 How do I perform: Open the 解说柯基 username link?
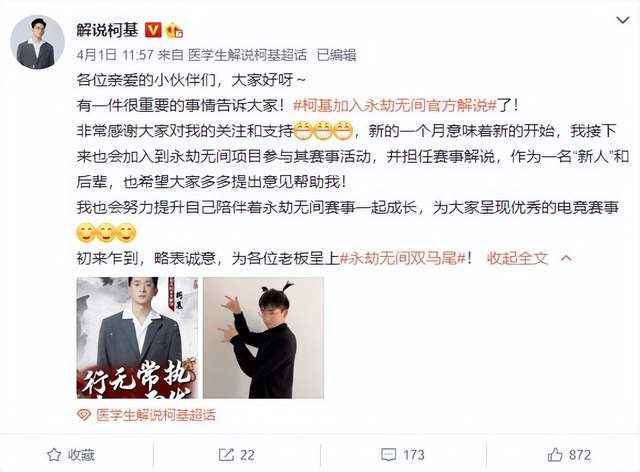pos(107,30)
